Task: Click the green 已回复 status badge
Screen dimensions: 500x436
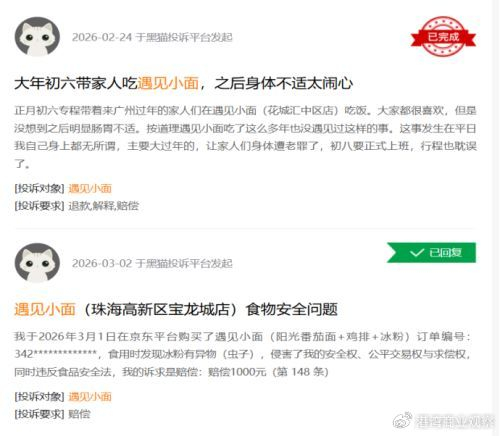Action: 431,253
